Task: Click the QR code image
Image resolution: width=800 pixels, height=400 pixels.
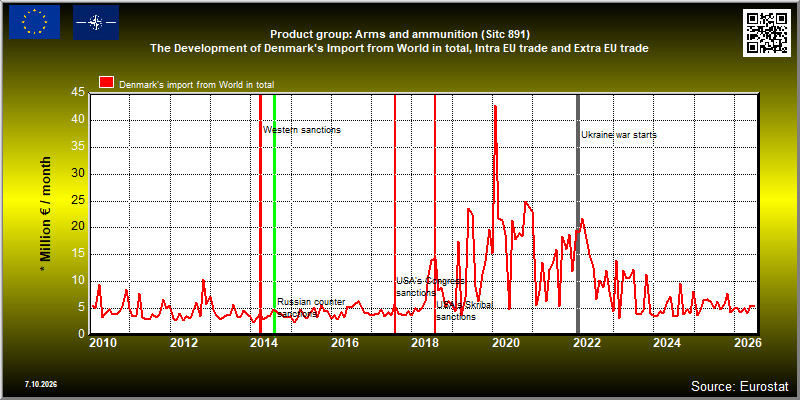Action: tap(766, 33)
